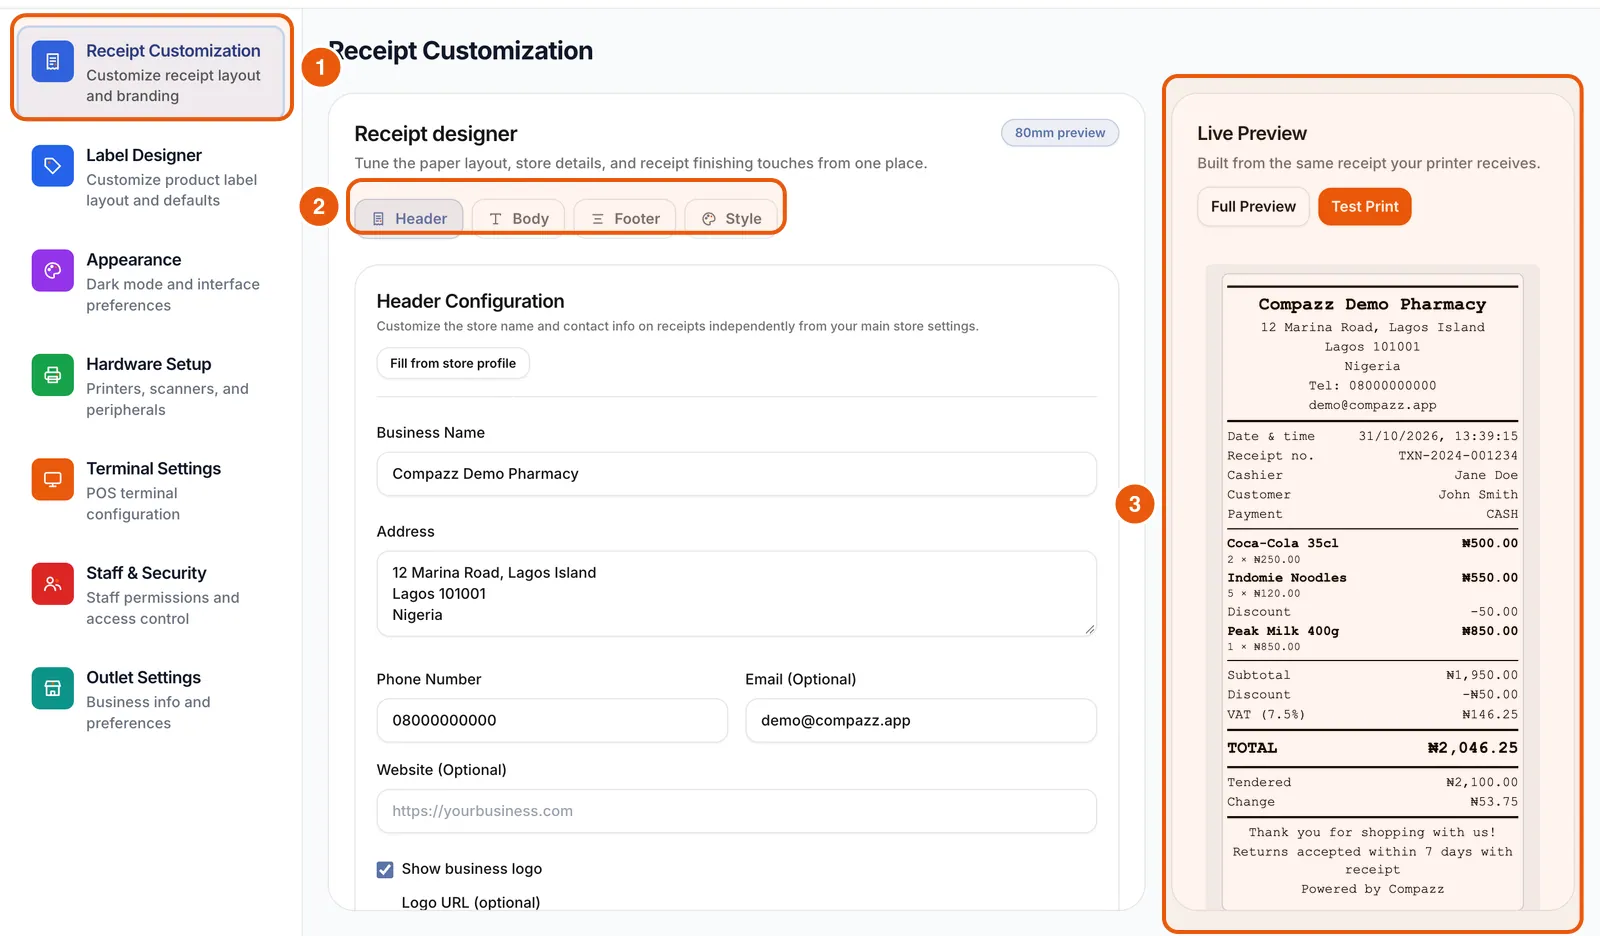Open Outlet Settings section
The image size is (1600, 936).
point(152,700)
